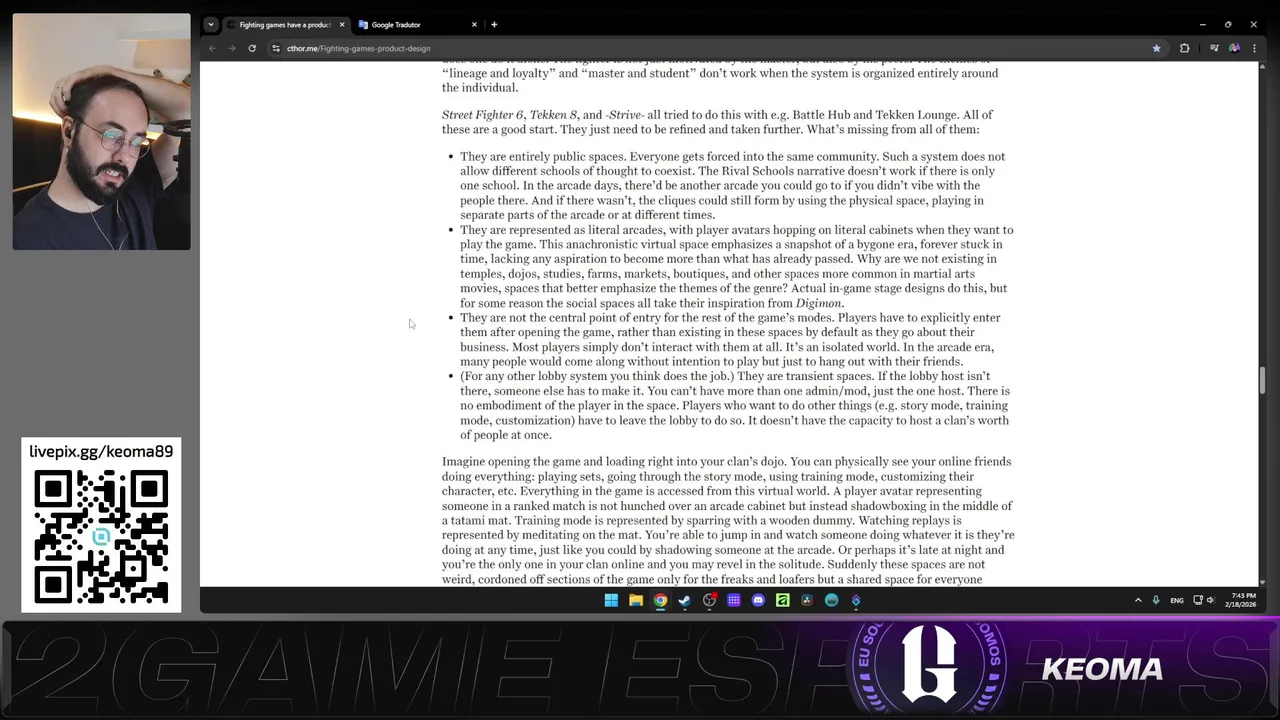Bookmark this page with star icon

coord(1156,48)
